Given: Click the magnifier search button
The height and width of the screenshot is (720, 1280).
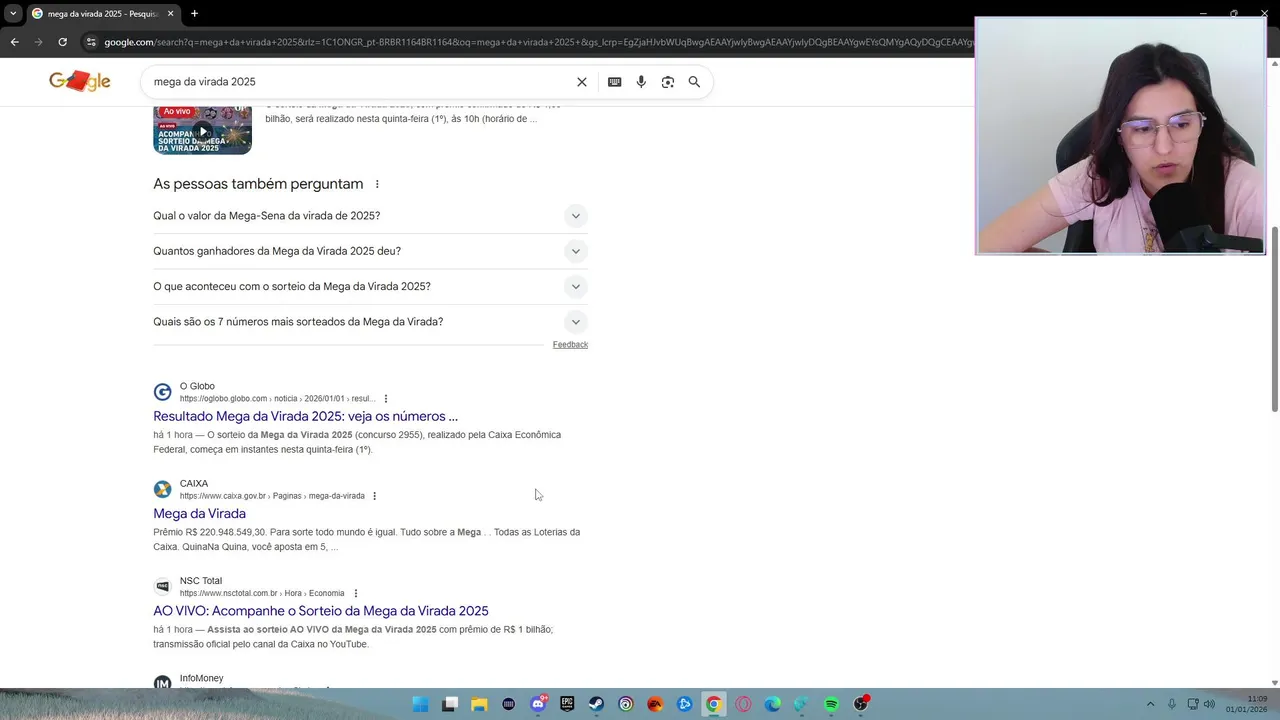Looking at the screenshot, I should 694,82.
